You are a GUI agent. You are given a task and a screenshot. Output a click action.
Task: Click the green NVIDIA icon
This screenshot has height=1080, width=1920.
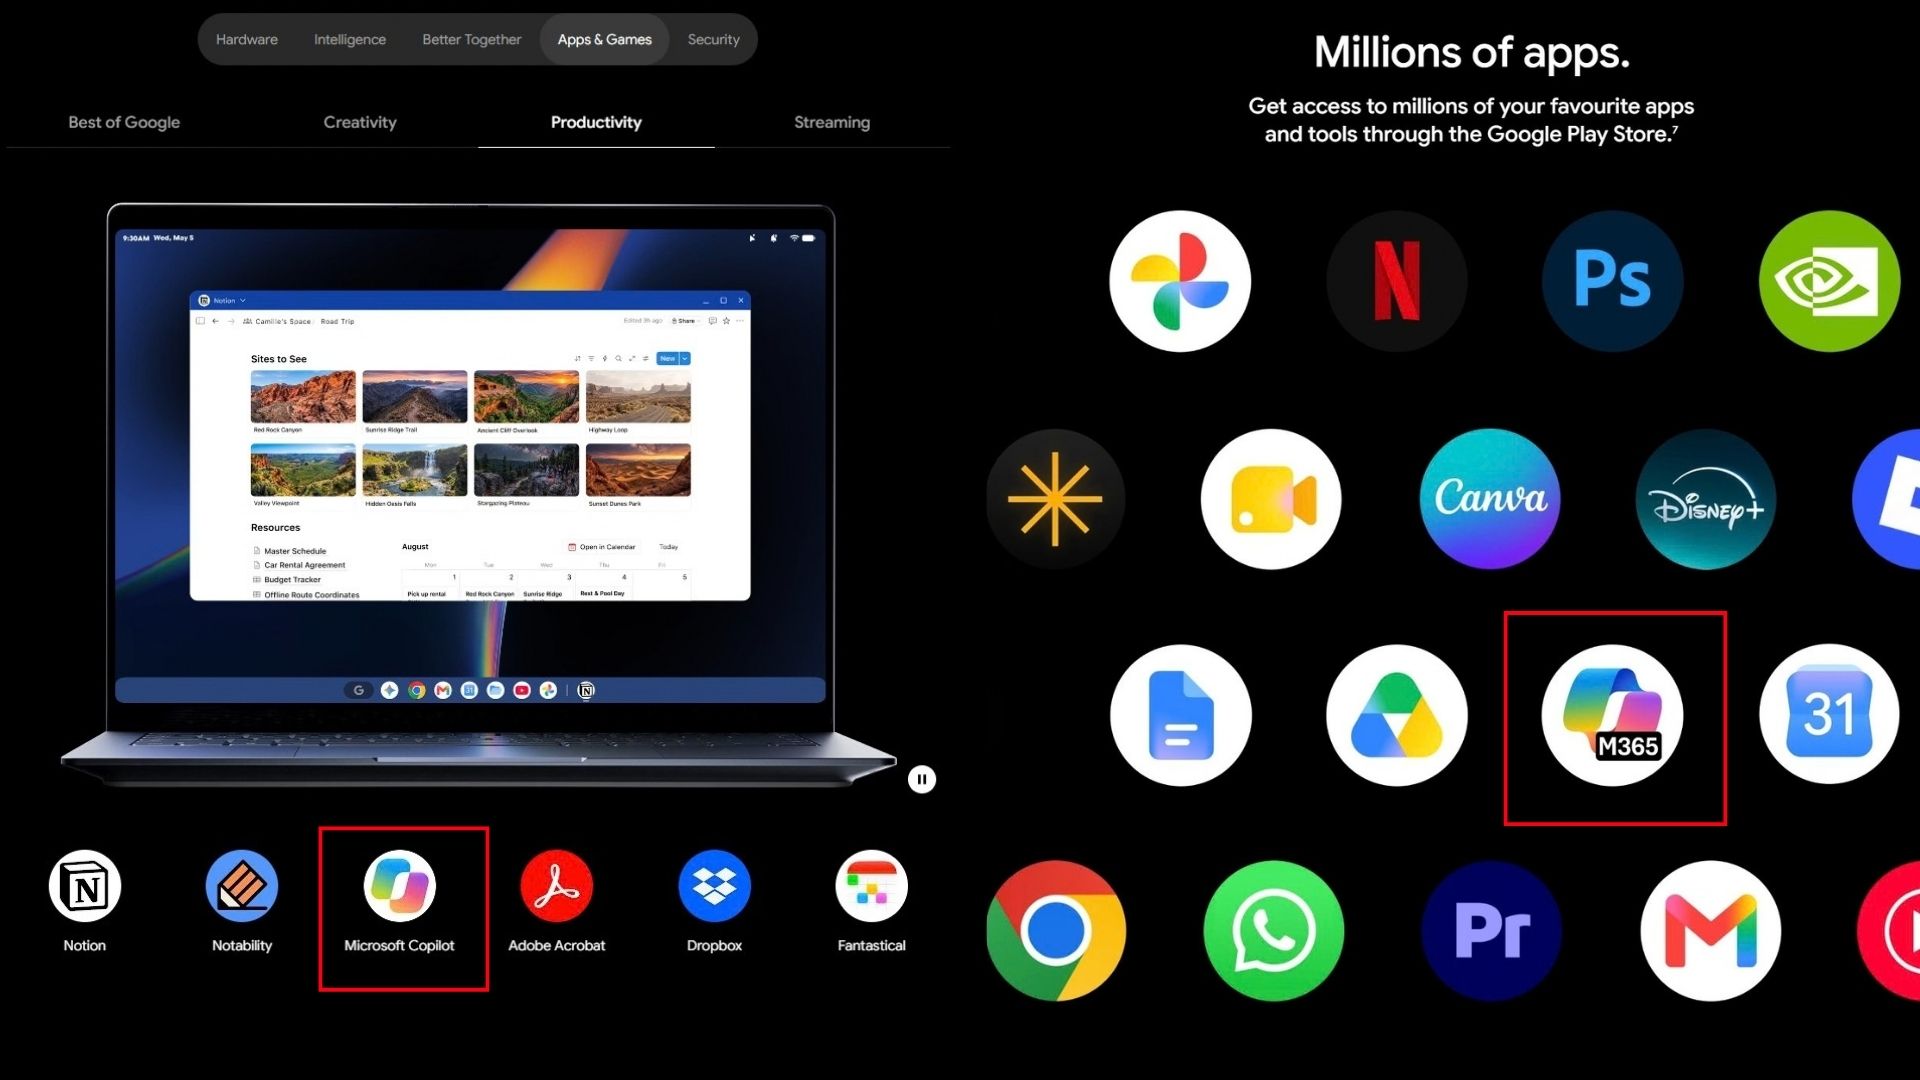click(1830, 281)
